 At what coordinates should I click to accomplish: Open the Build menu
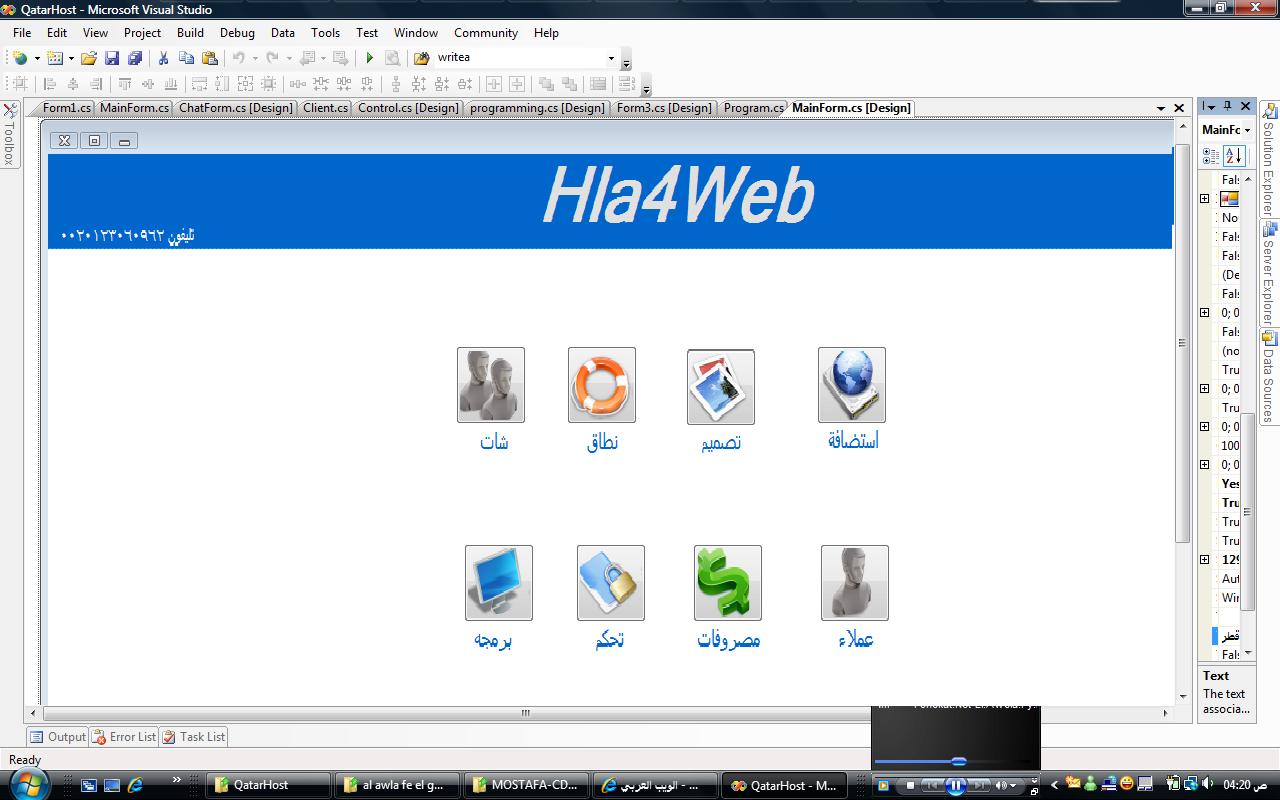click(x=190, y=33)
